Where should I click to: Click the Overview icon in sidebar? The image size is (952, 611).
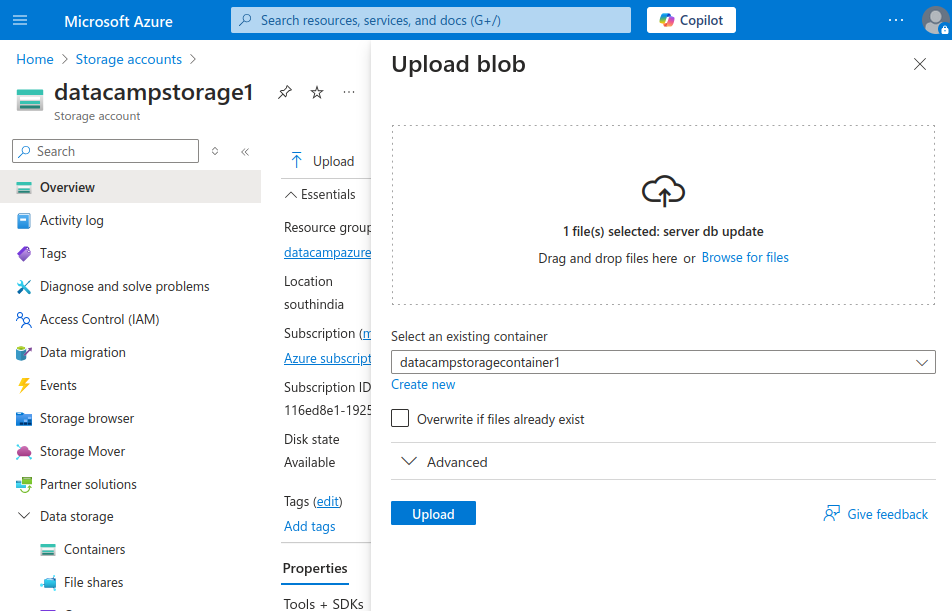(x=24, y=188)
